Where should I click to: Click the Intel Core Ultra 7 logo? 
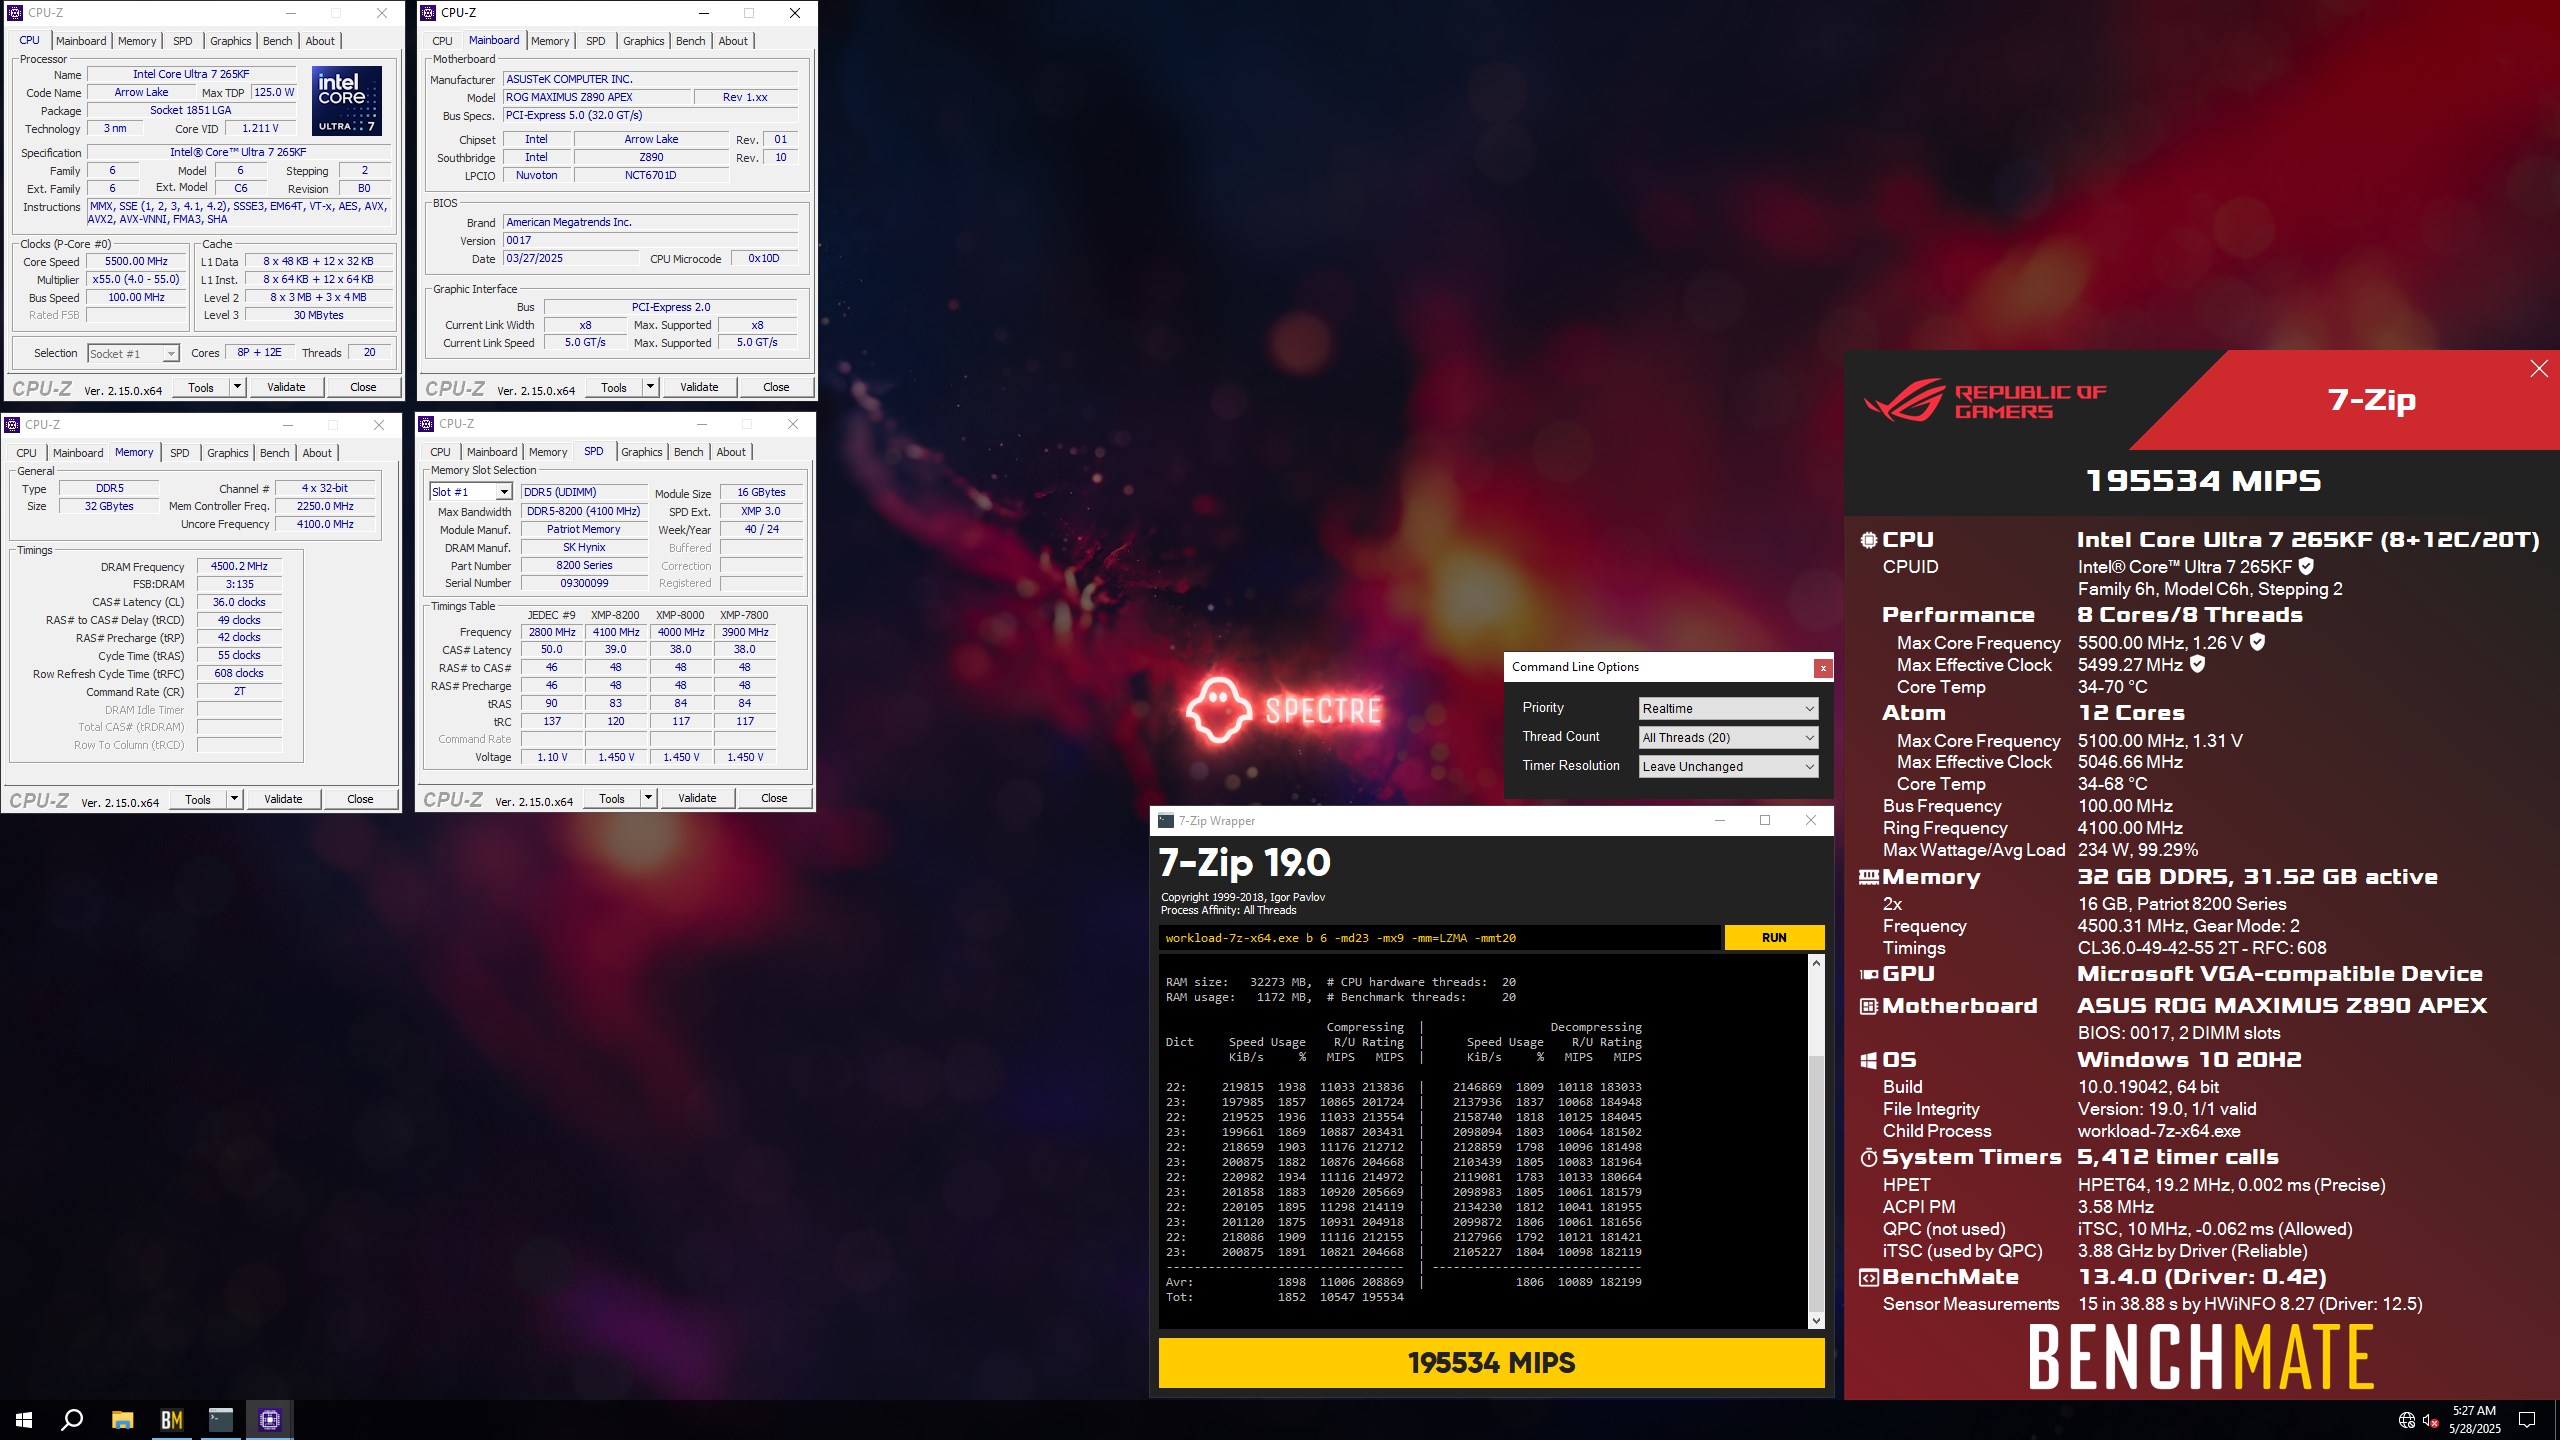point(346,100)
